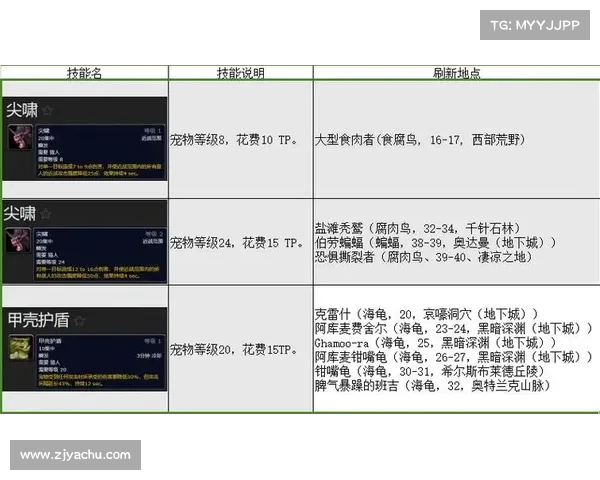
Task: Click the star beside the first 尖啸 title
Action: [x=46, y=110]
